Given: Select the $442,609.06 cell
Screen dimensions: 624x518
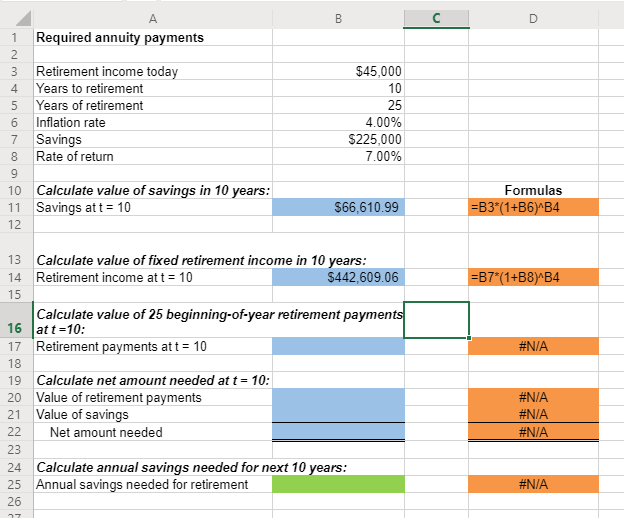Looking at the screenshot, I should (338, 277).
